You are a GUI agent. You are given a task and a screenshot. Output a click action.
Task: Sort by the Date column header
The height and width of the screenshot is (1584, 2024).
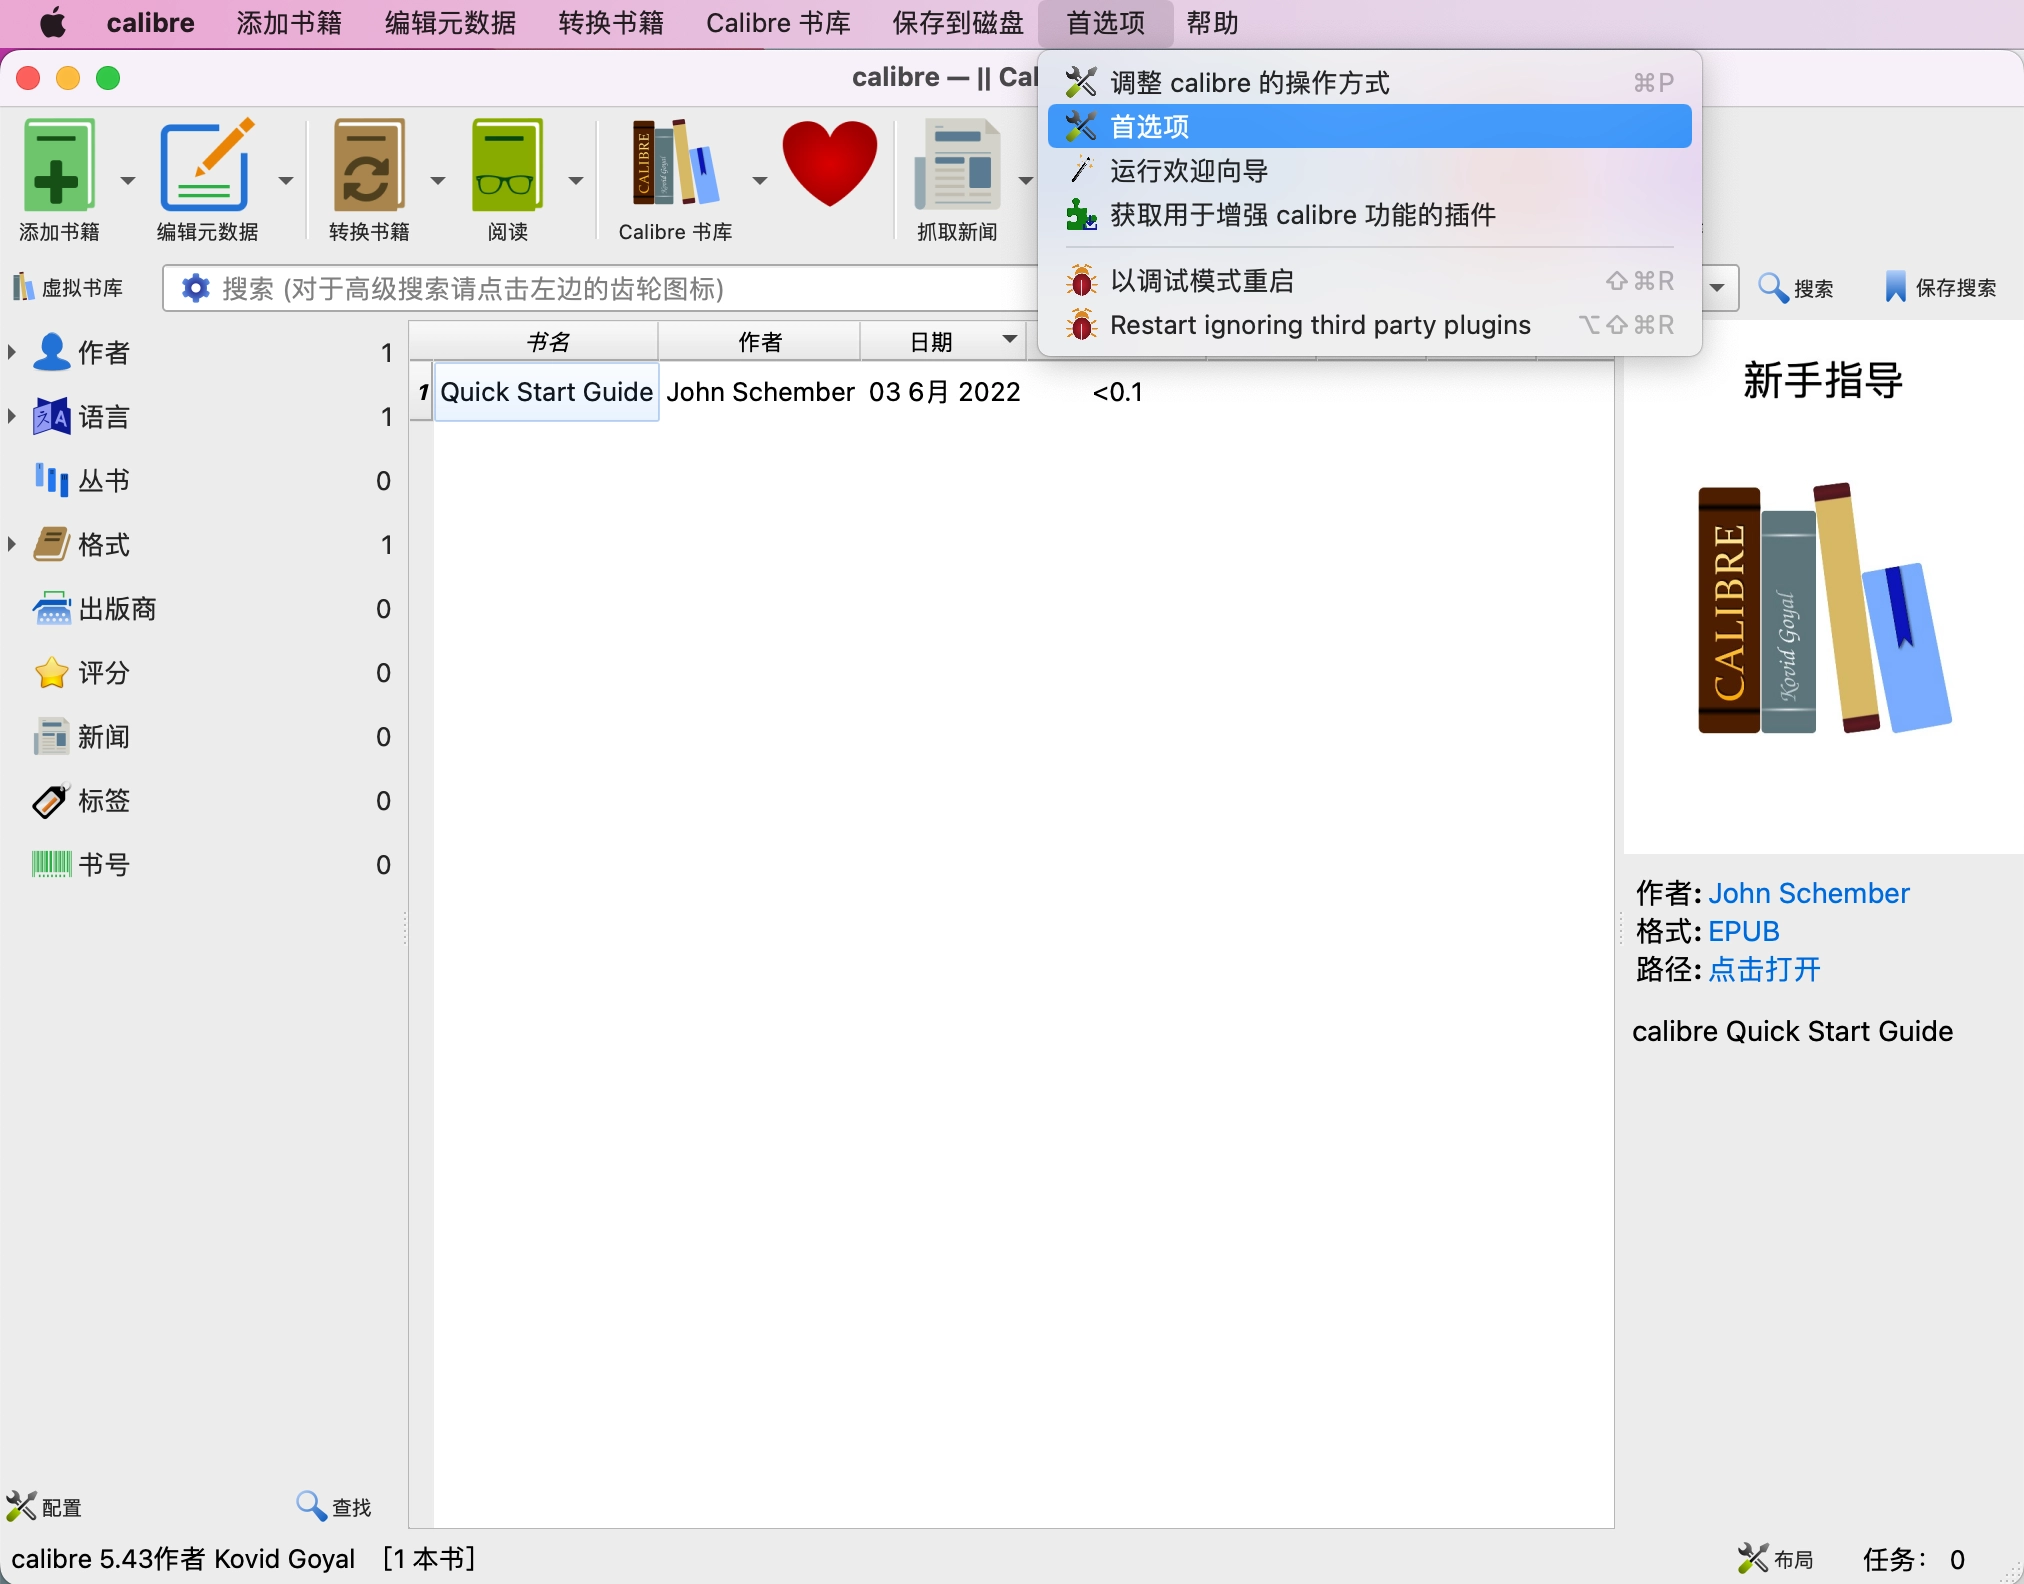tap(942, 342)
